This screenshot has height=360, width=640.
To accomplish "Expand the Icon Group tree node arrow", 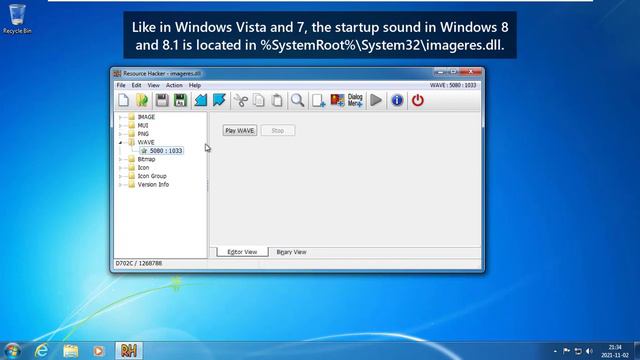I will click(120, 176).
